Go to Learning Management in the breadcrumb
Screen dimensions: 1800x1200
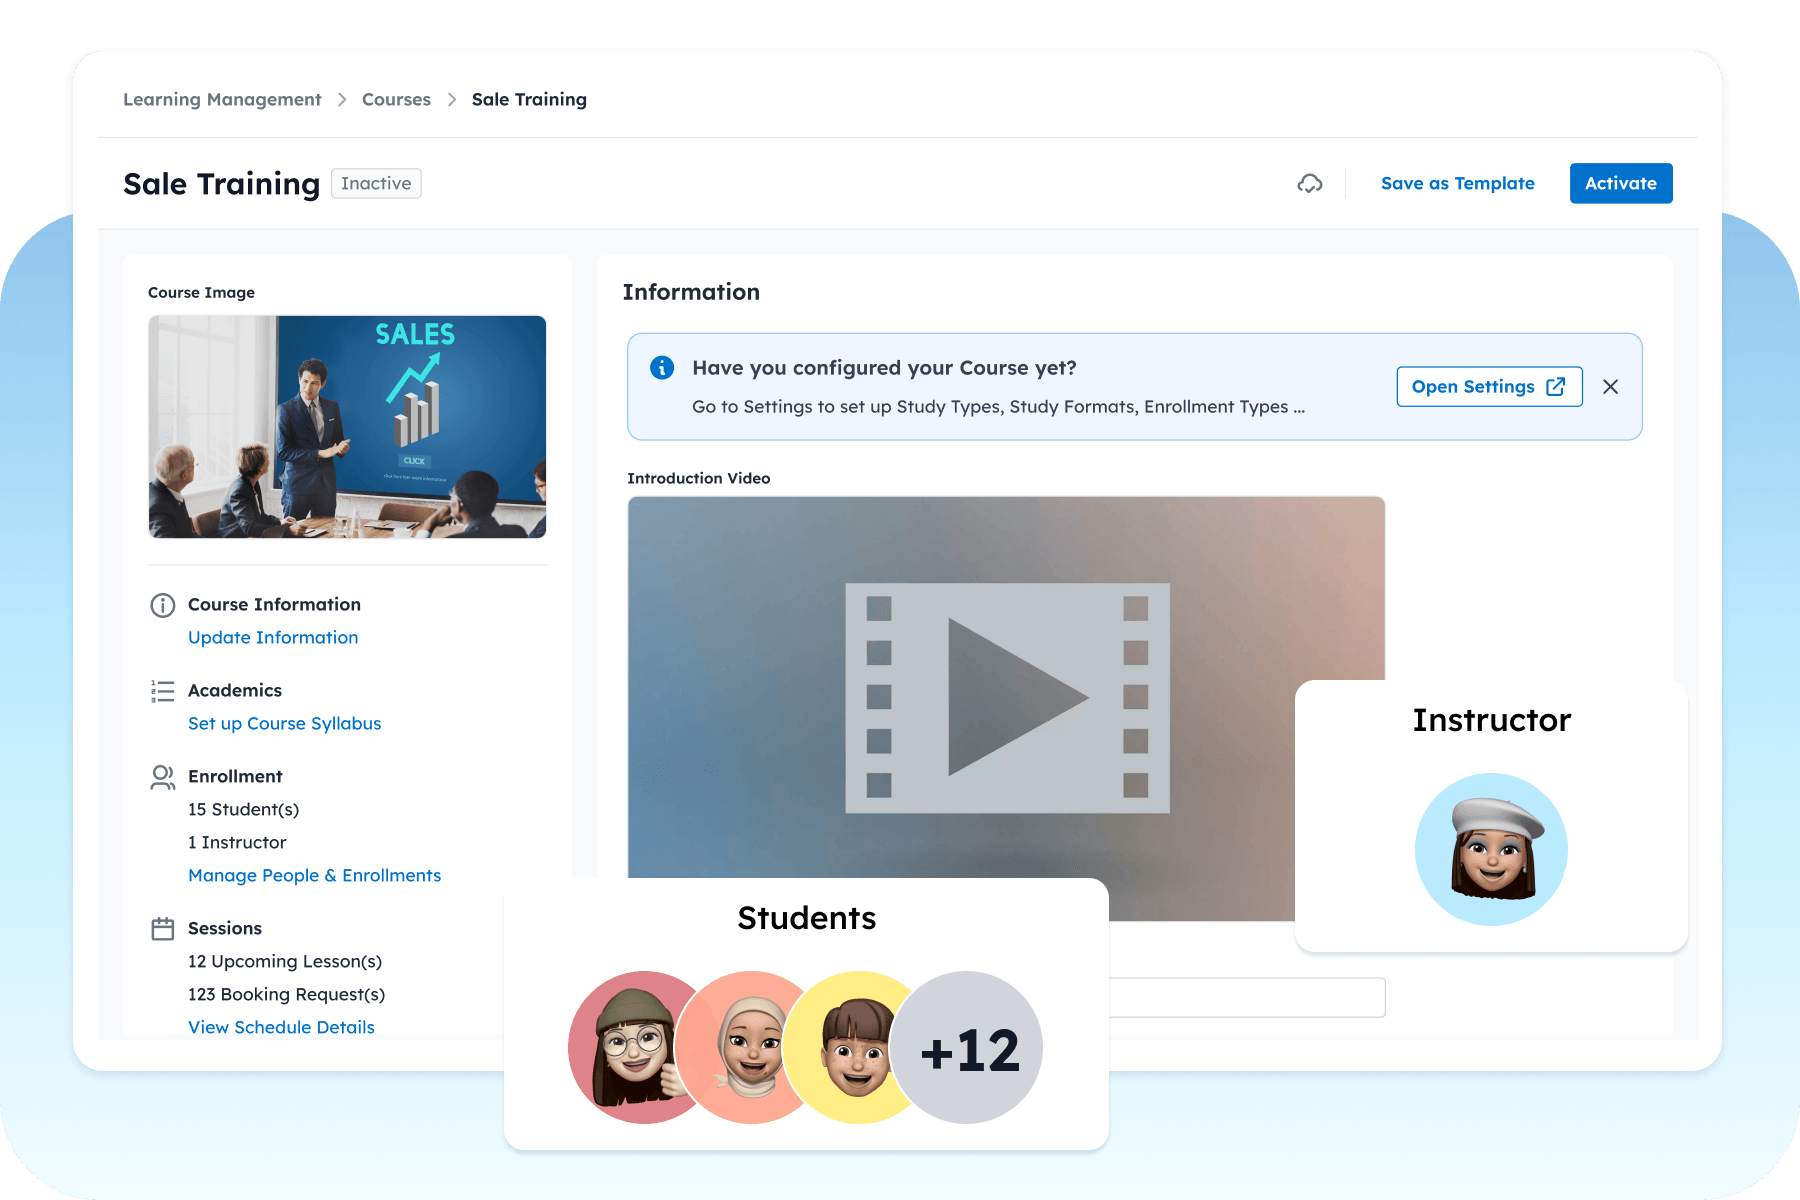222,99
